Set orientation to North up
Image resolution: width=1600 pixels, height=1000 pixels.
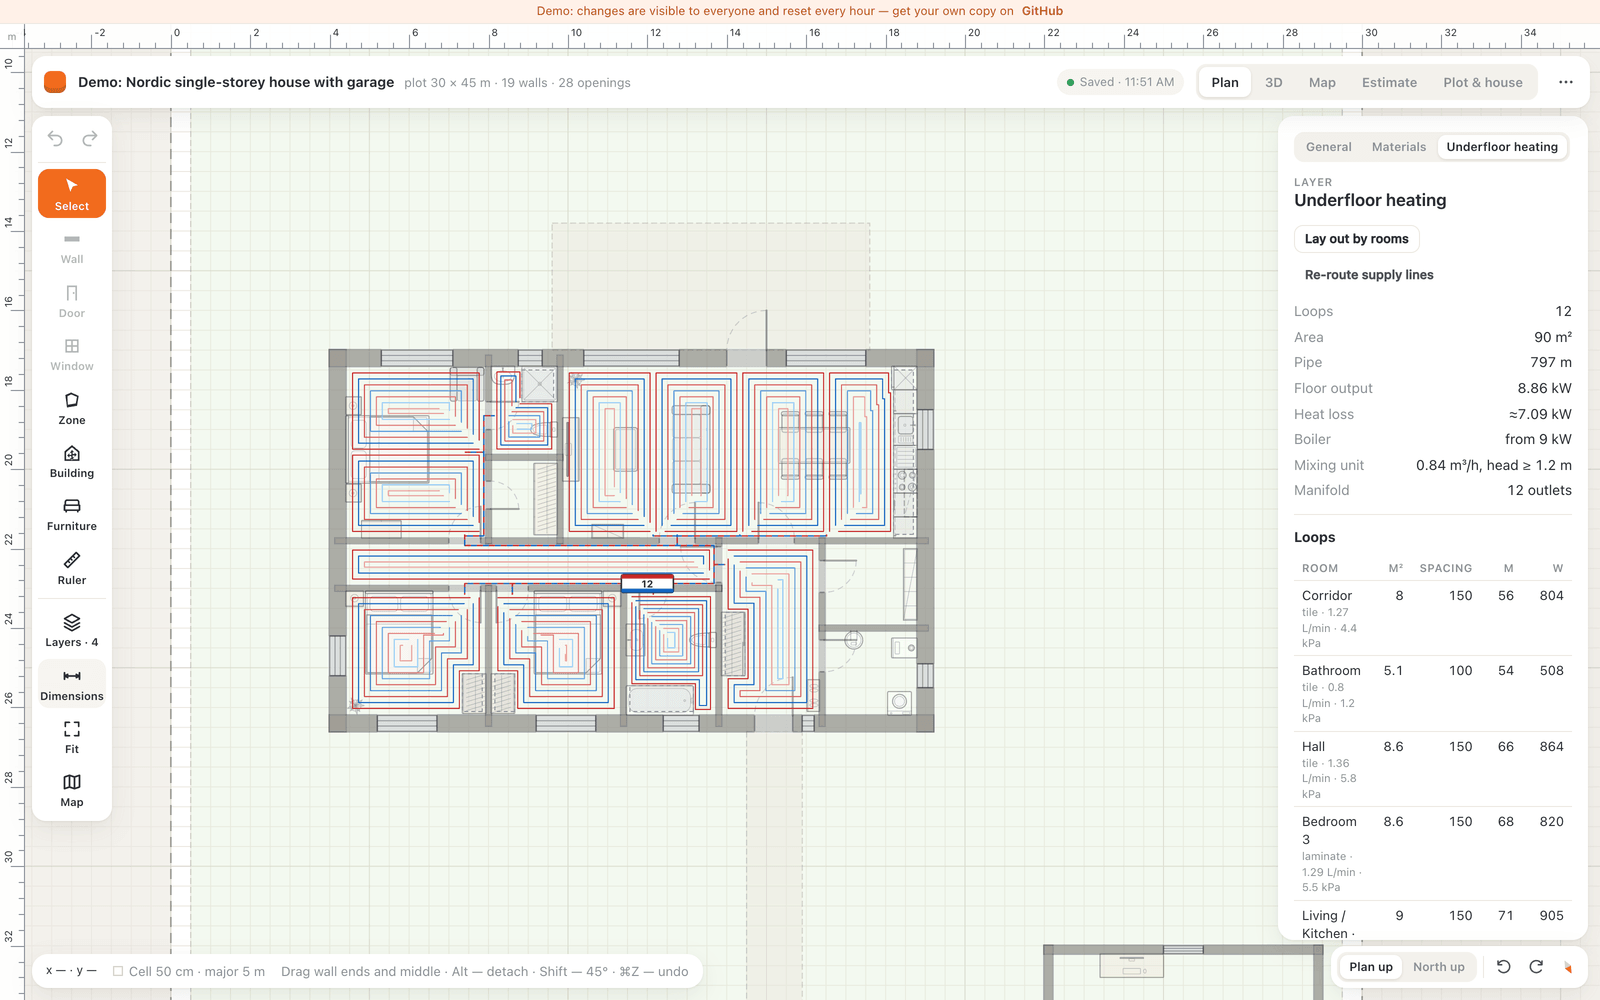(x=1438, y=967)
